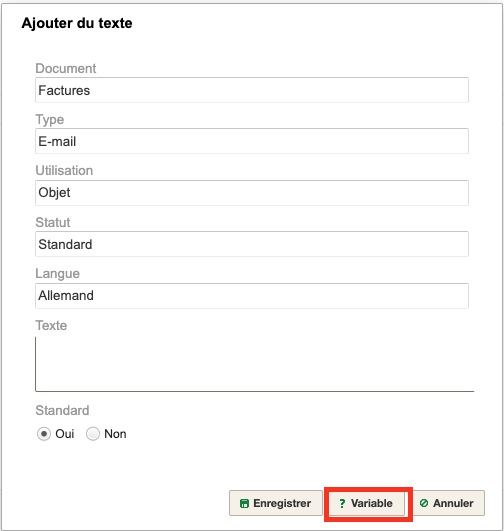Save with the Enregistrer button
Screen dimensions: 504x531
coord(276,503)
